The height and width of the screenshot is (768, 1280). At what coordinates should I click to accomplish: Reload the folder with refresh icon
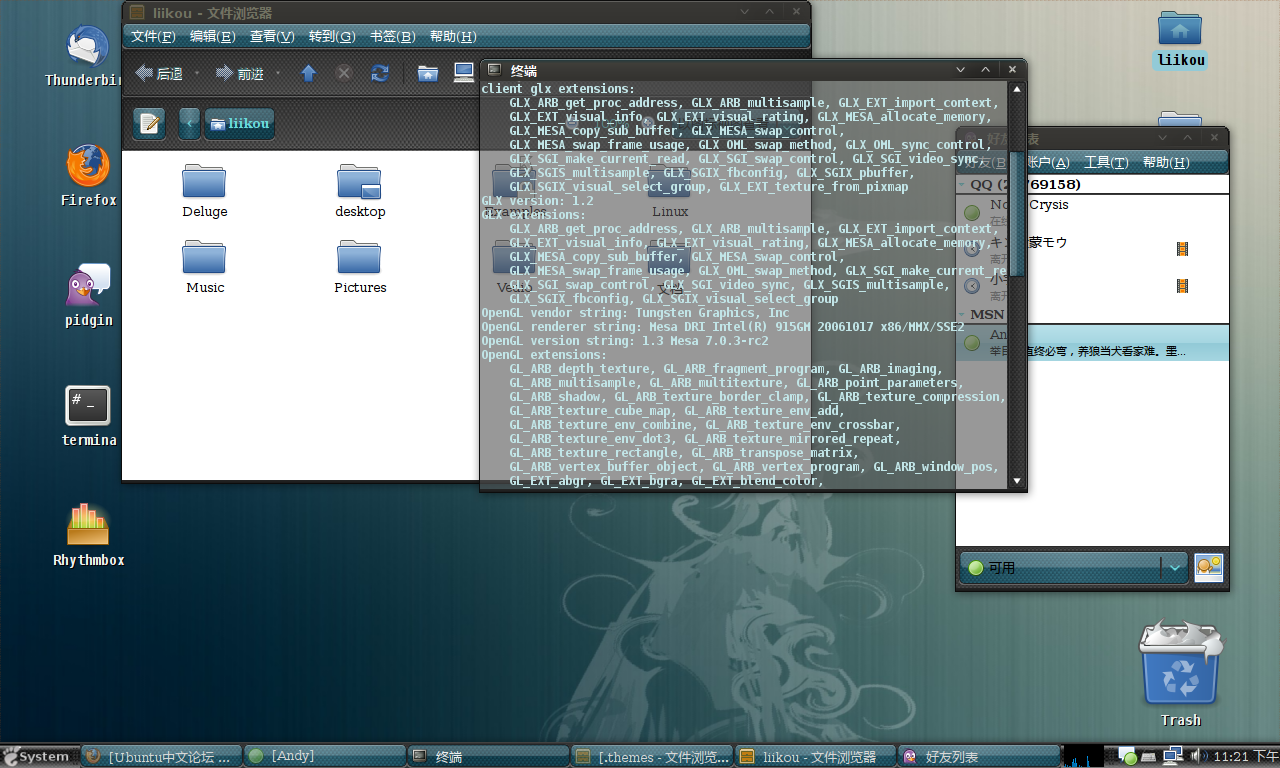(380, 73)
